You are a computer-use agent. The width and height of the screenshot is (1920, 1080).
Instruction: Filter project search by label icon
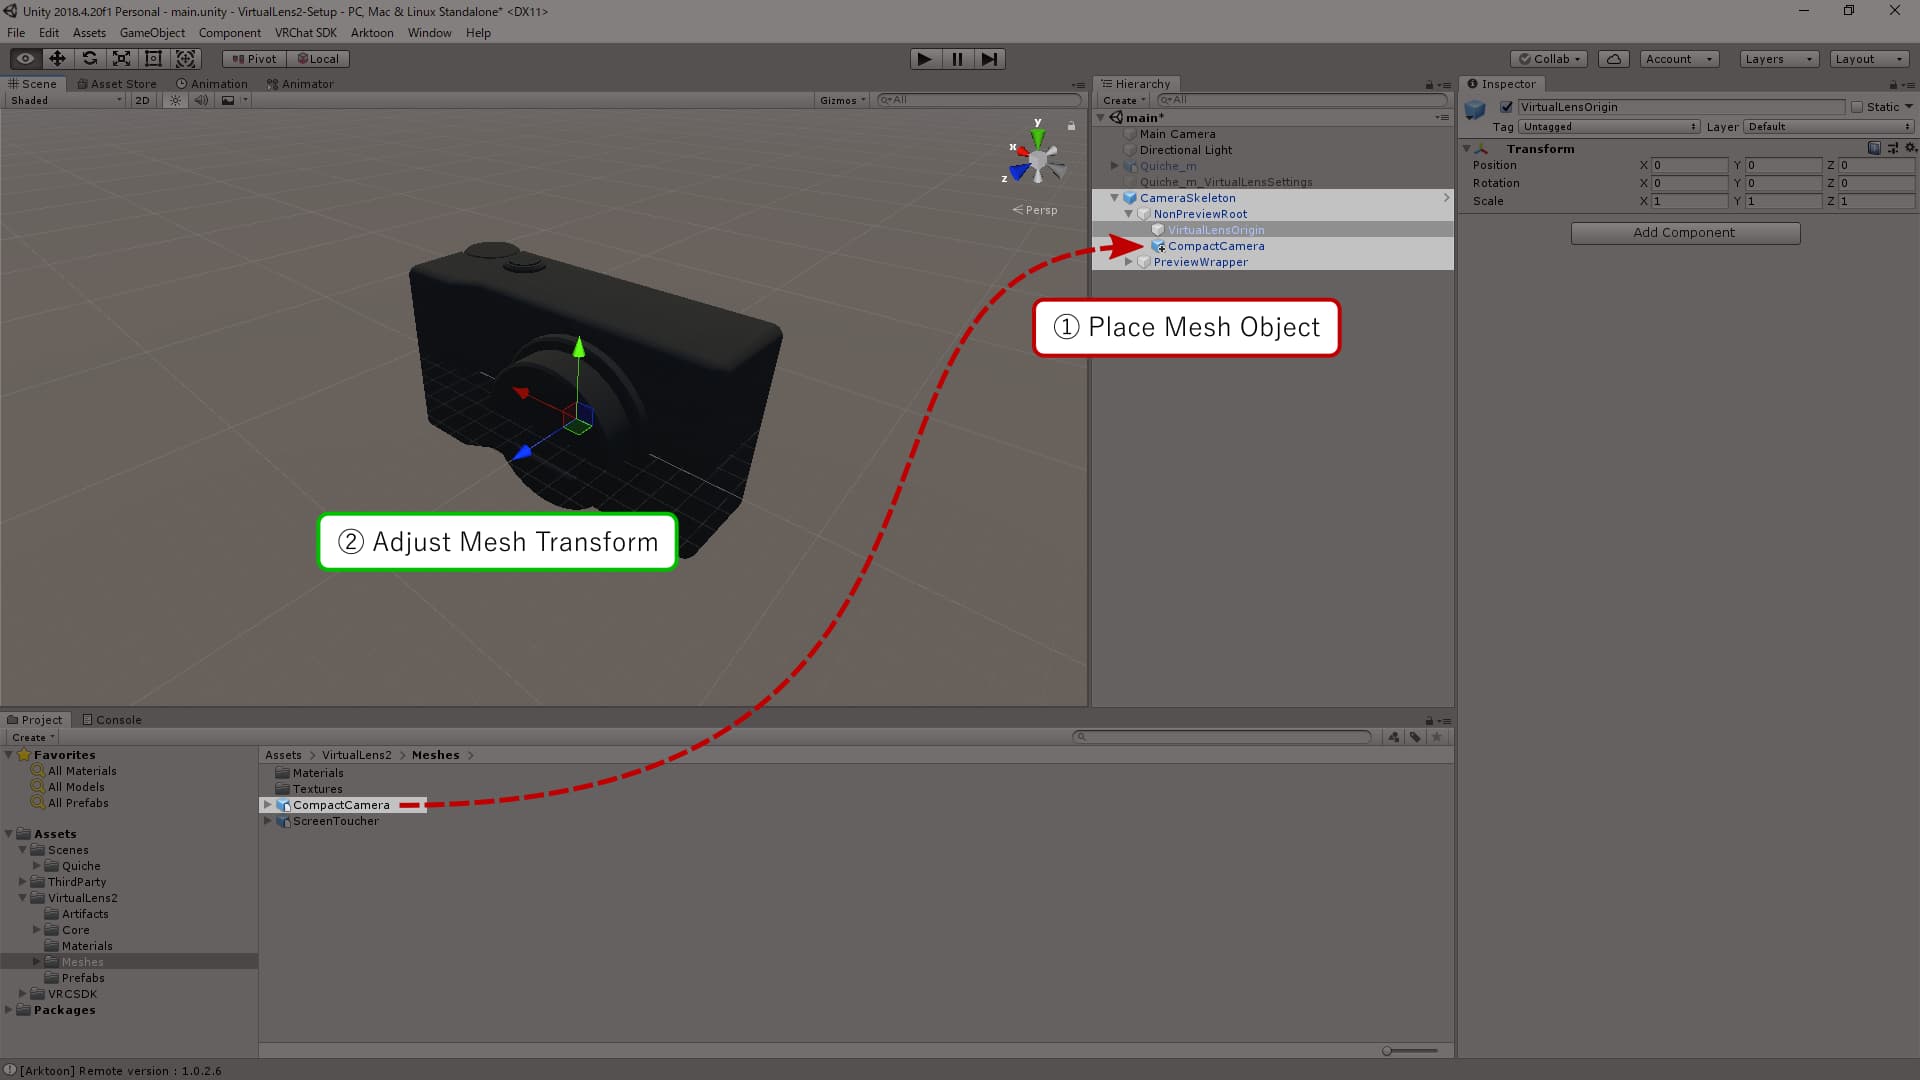pyautogui.click(x=1415, y=737)
